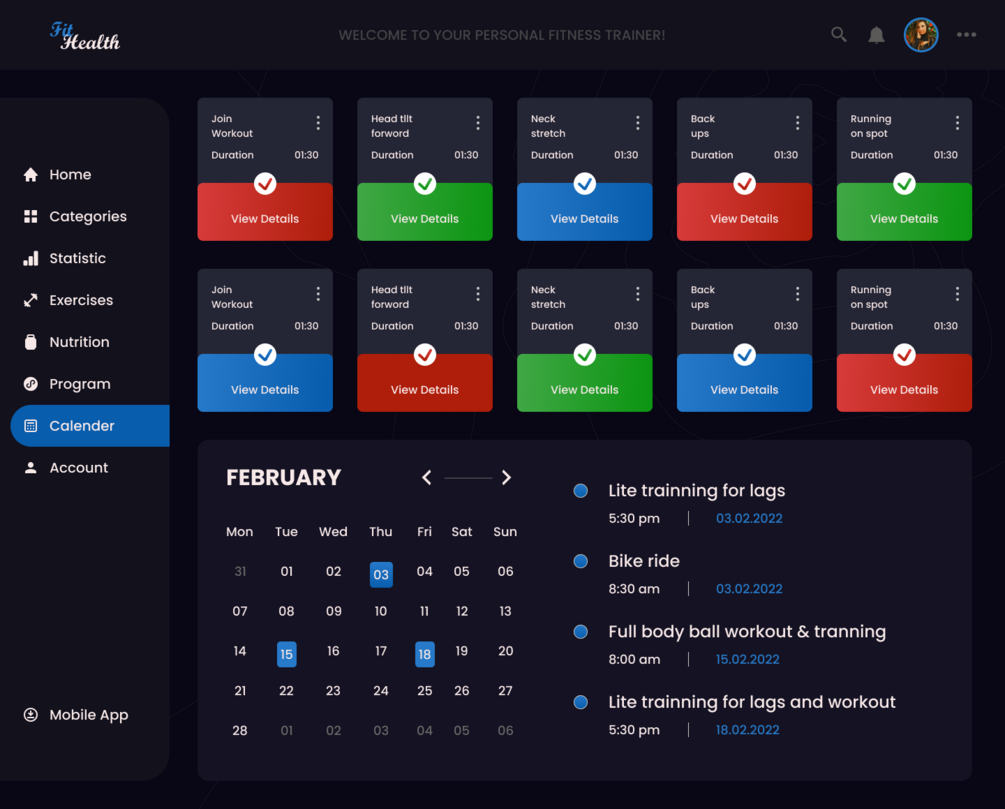The image size is (1005, 809).
Task: Open the Mobile App link
Action: tap(88, 715)
